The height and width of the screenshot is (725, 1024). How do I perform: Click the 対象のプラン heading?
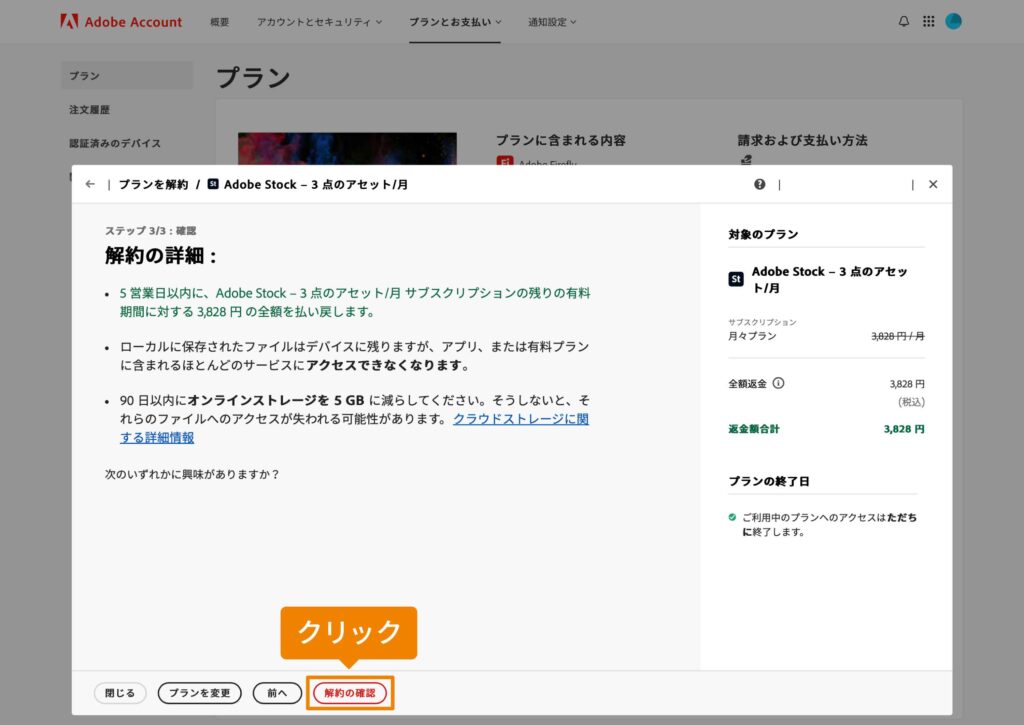(763, 234)
